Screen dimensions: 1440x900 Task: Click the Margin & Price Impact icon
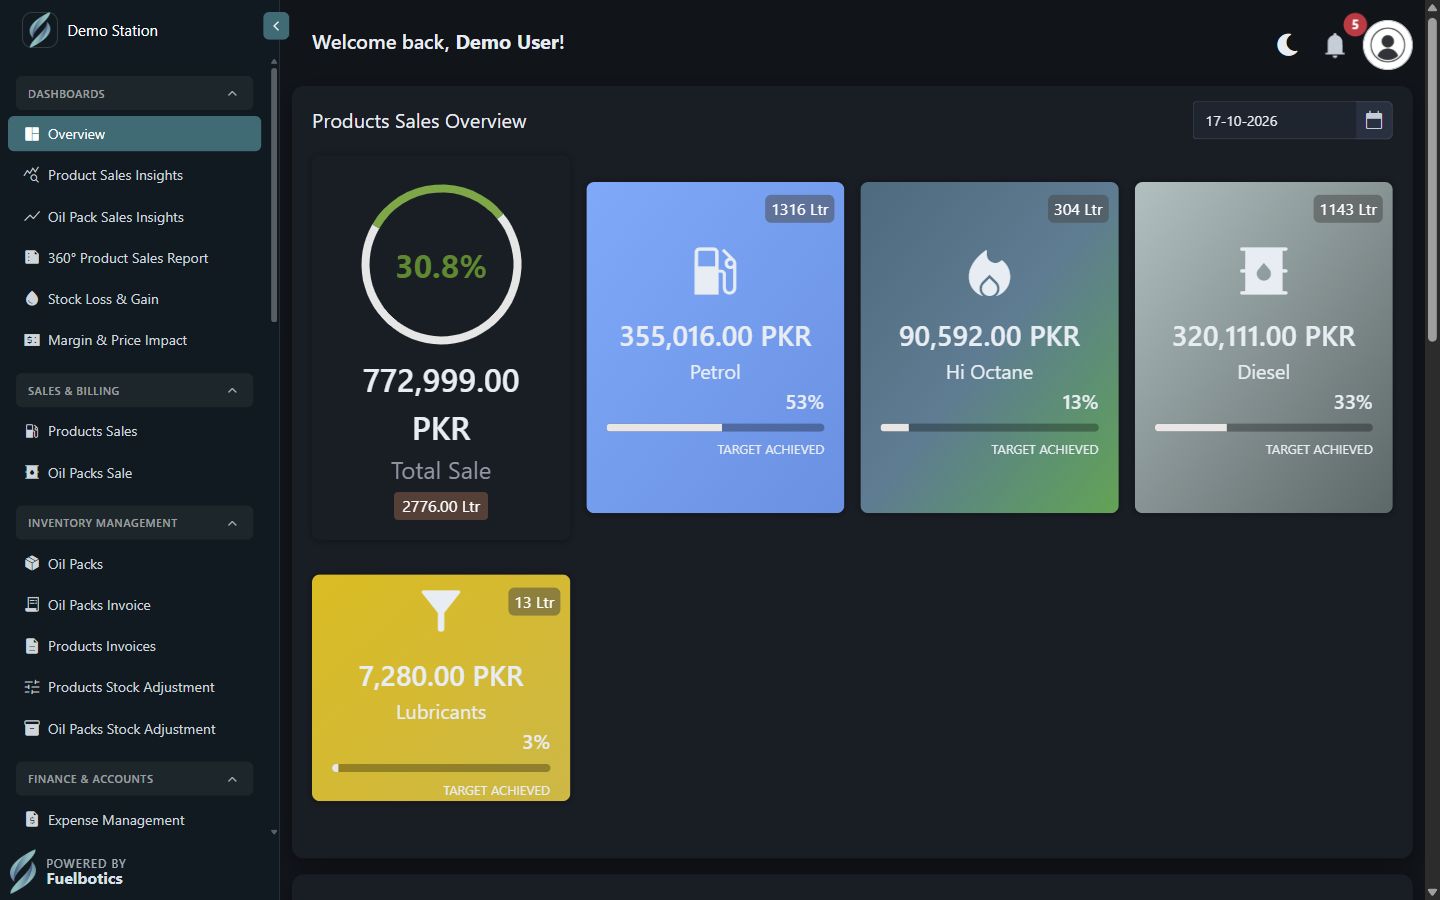point(32,340)
